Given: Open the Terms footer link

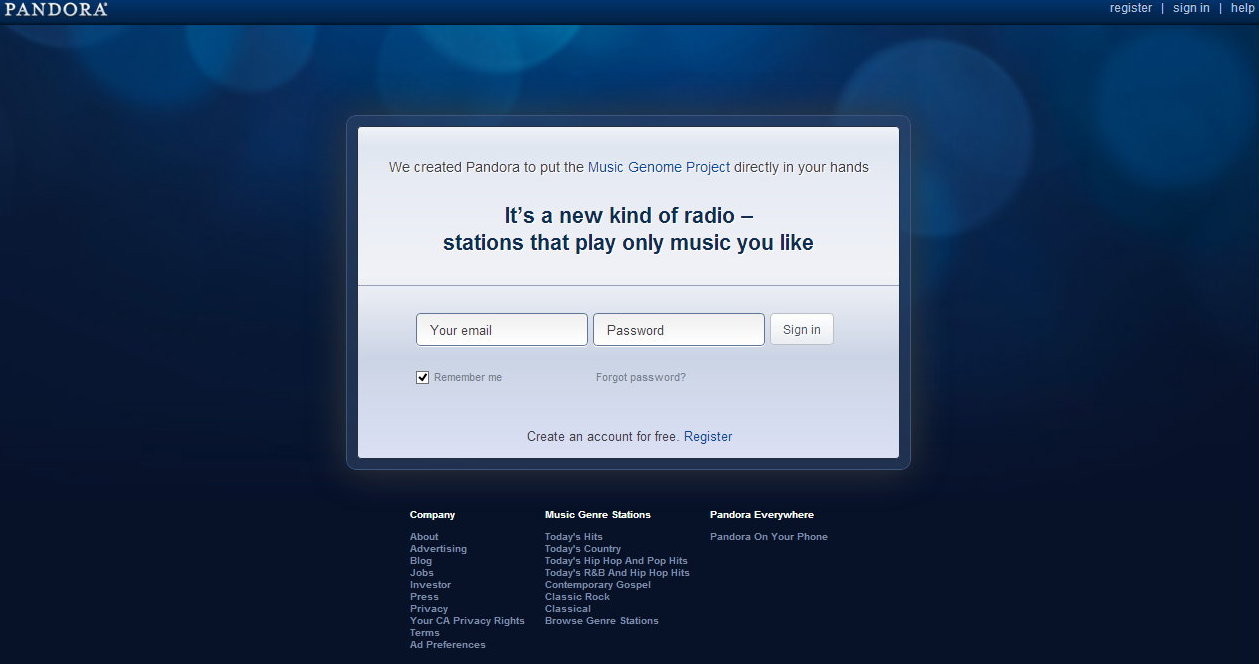Looking at the screenshot, I should (425, 633).
